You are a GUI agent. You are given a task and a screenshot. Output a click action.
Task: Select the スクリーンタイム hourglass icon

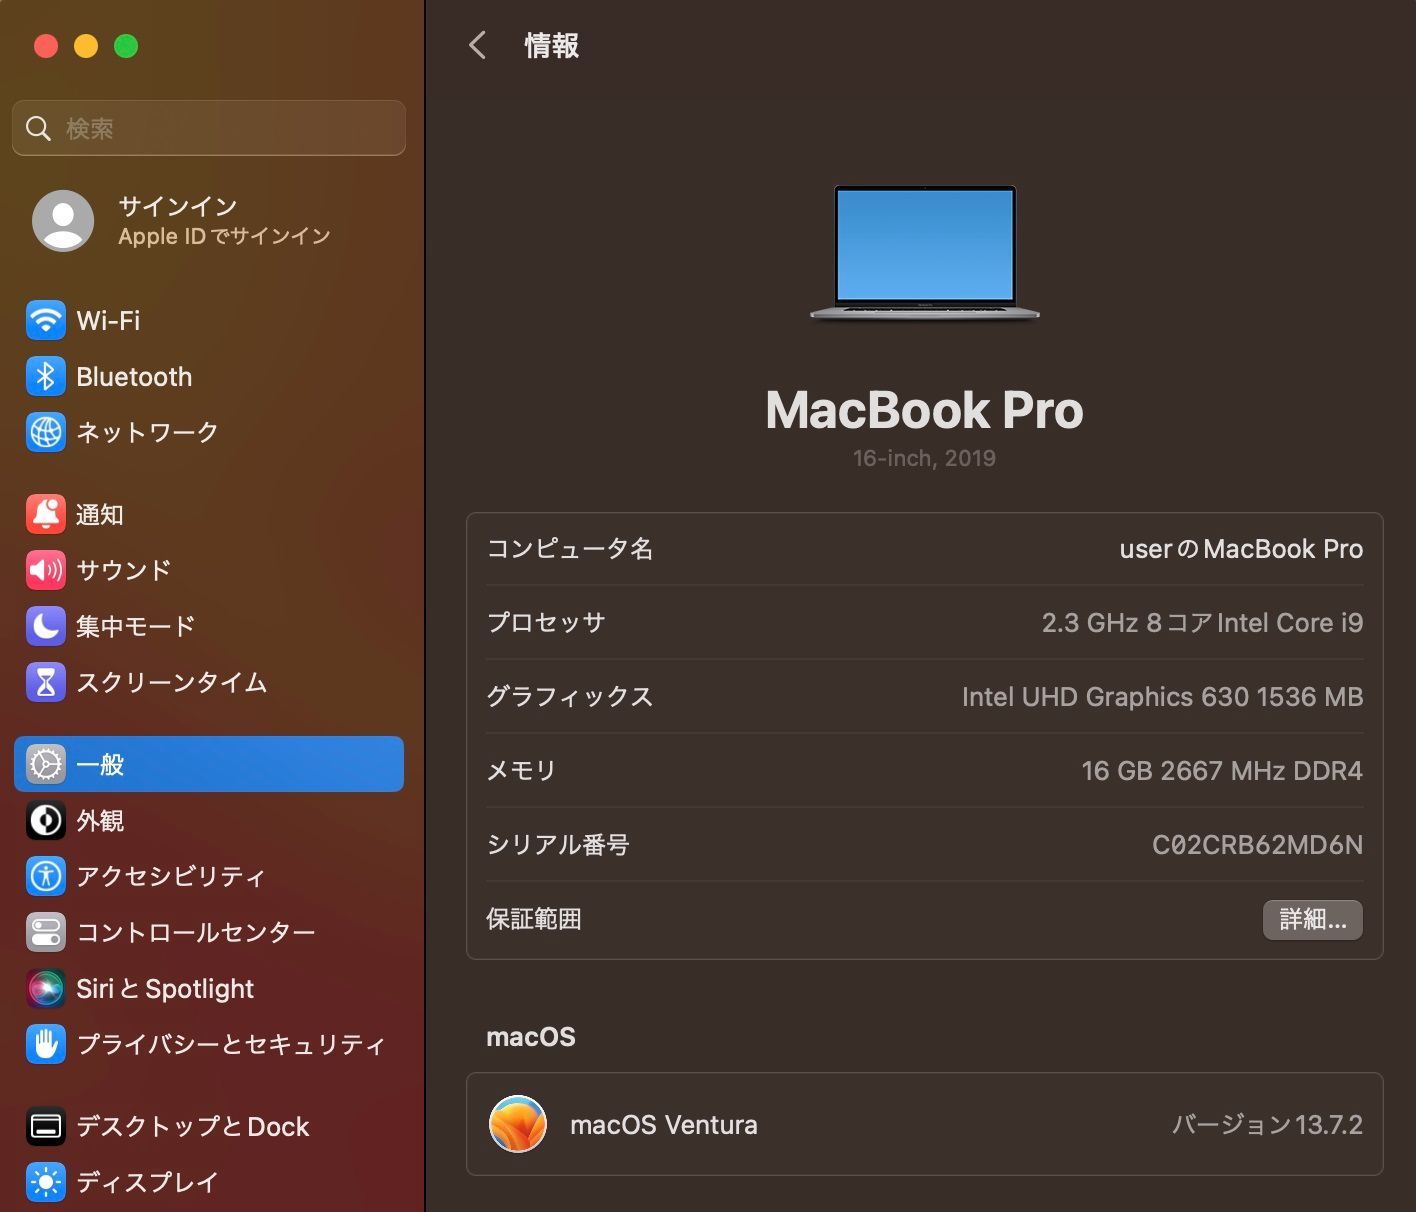tap(46, 682)
